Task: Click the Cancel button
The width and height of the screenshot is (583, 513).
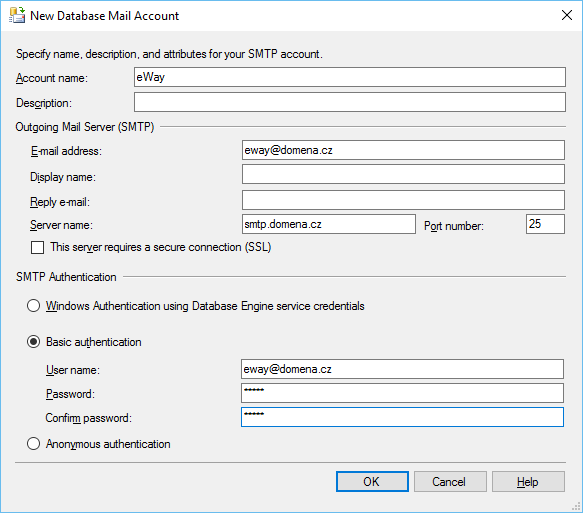Action: click(x=450, y=482)
